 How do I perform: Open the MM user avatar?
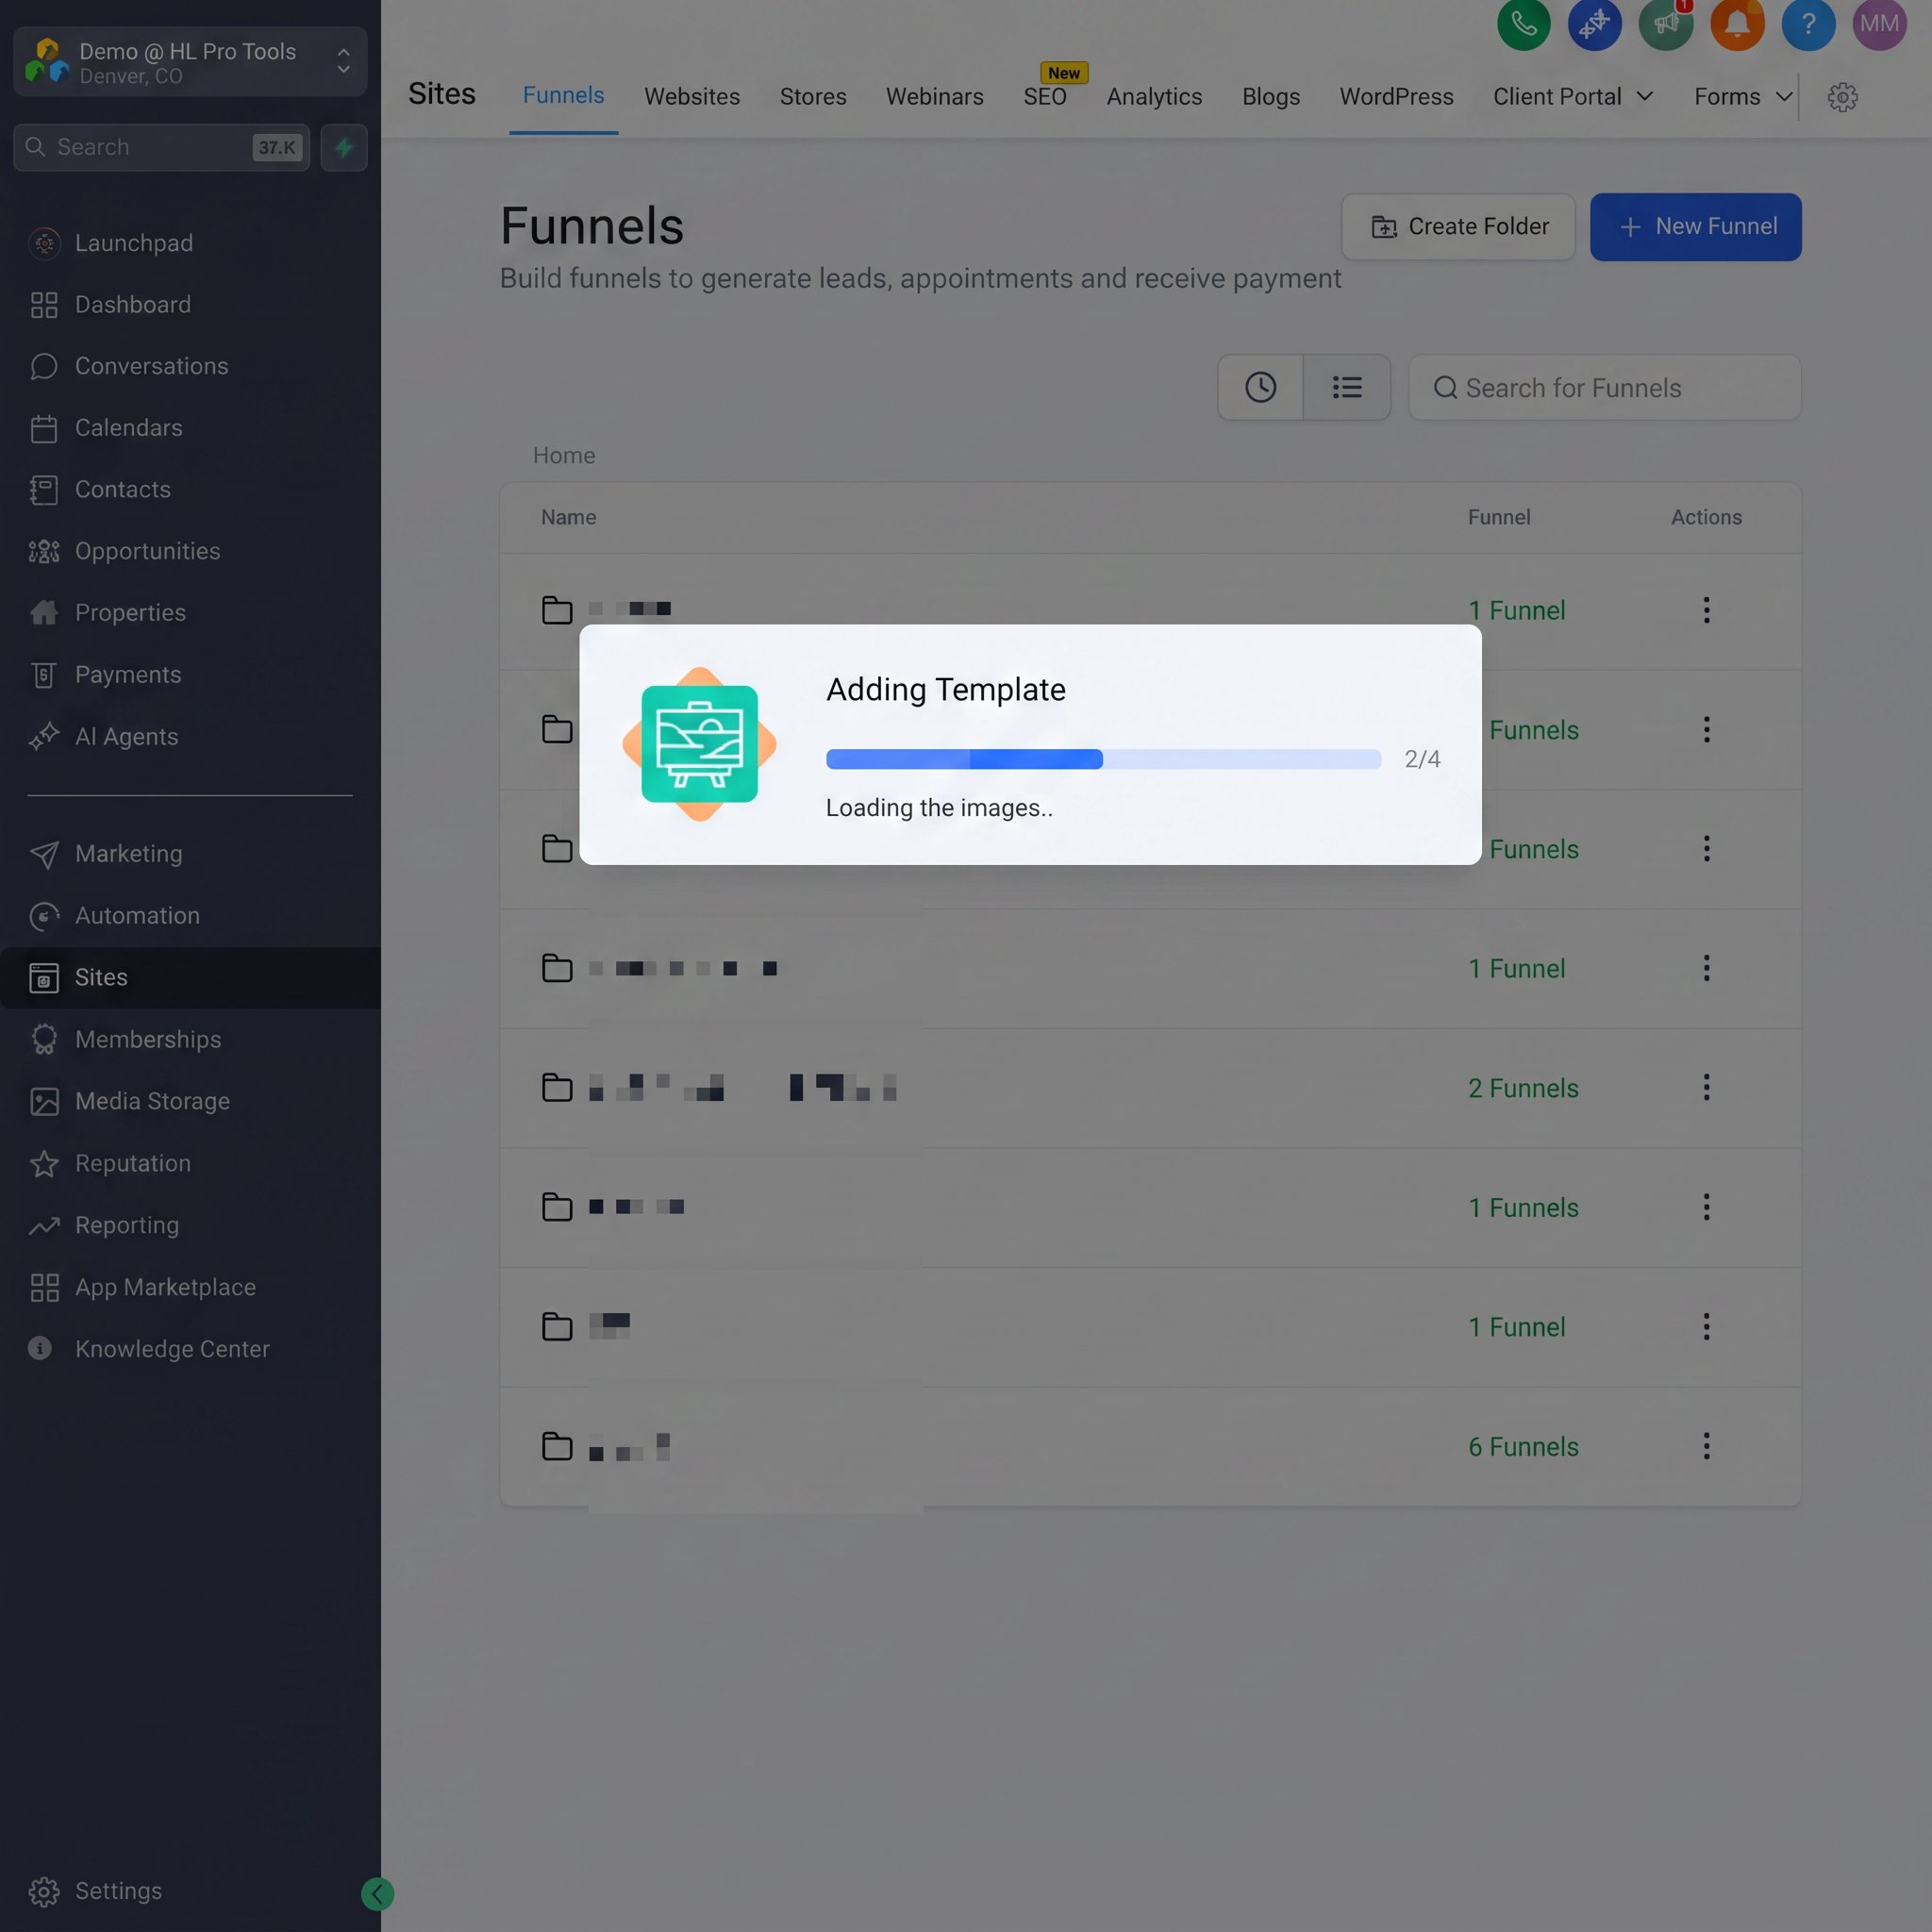[1879, 23]
